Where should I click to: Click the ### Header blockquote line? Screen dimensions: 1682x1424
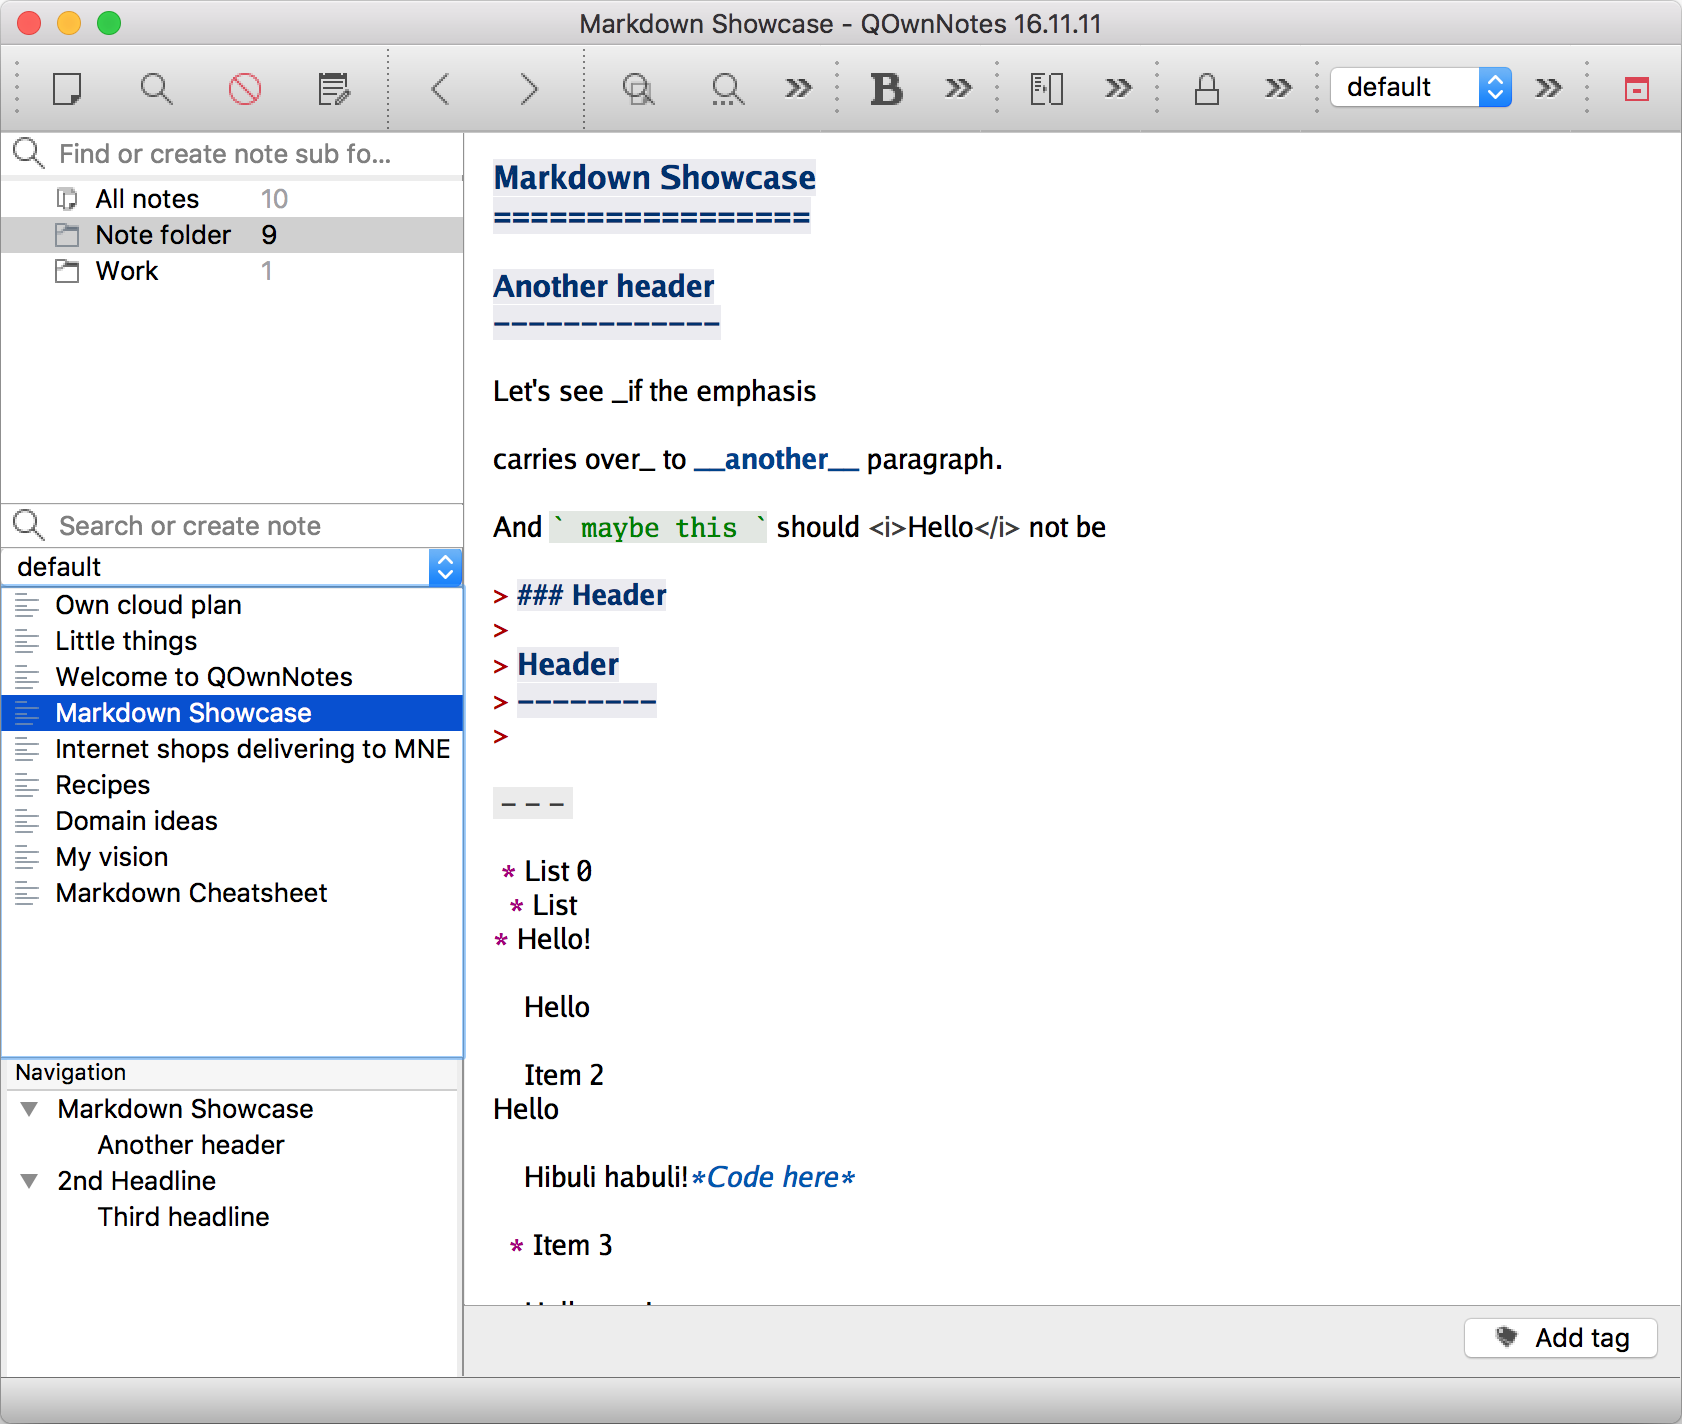(x=591, y=595)
